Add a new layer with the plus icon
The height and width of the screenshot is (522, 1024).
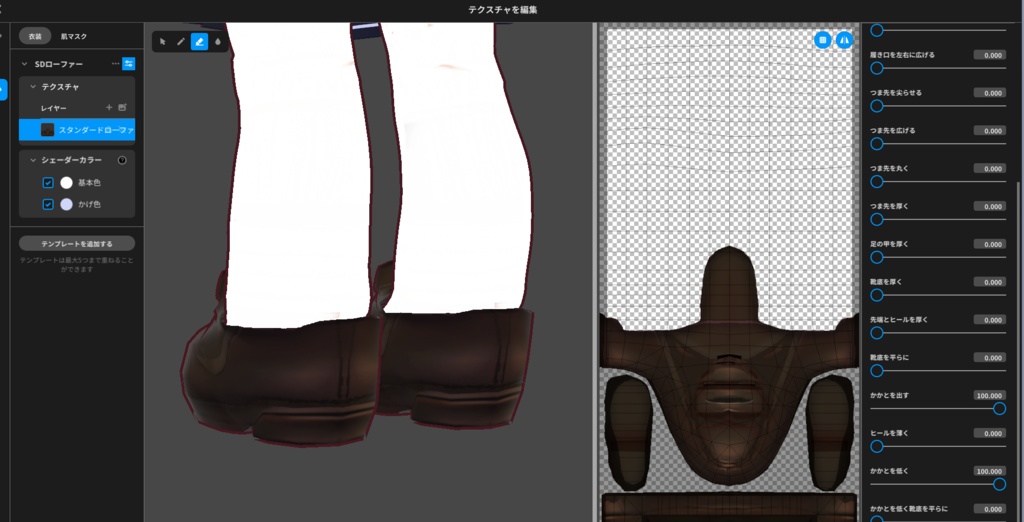point(109,108)
